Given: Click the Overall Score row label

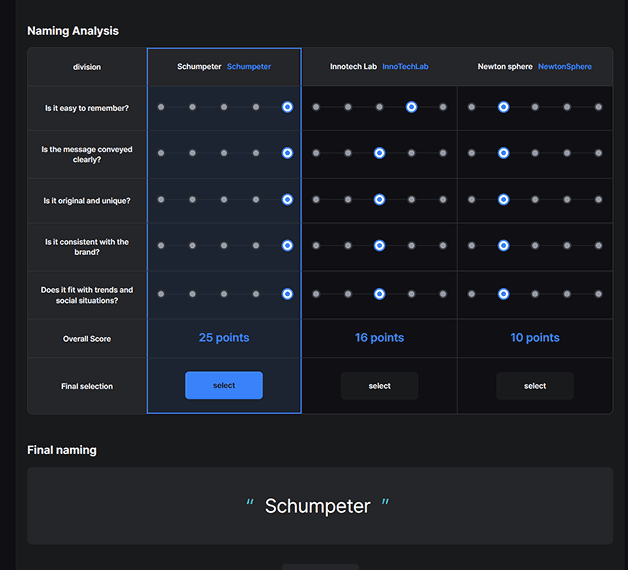Looking at the screenshot, I should [87, 339].
